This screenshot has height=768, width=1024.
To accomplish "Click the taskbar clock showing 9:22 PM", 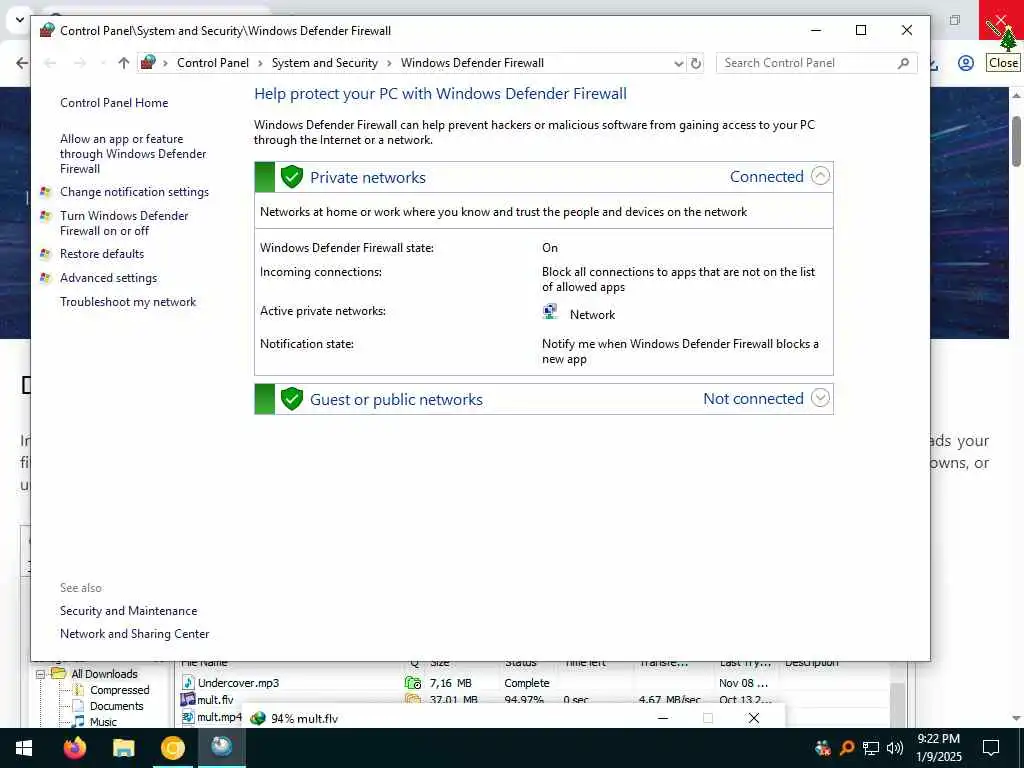I will (x=938, y=748).
